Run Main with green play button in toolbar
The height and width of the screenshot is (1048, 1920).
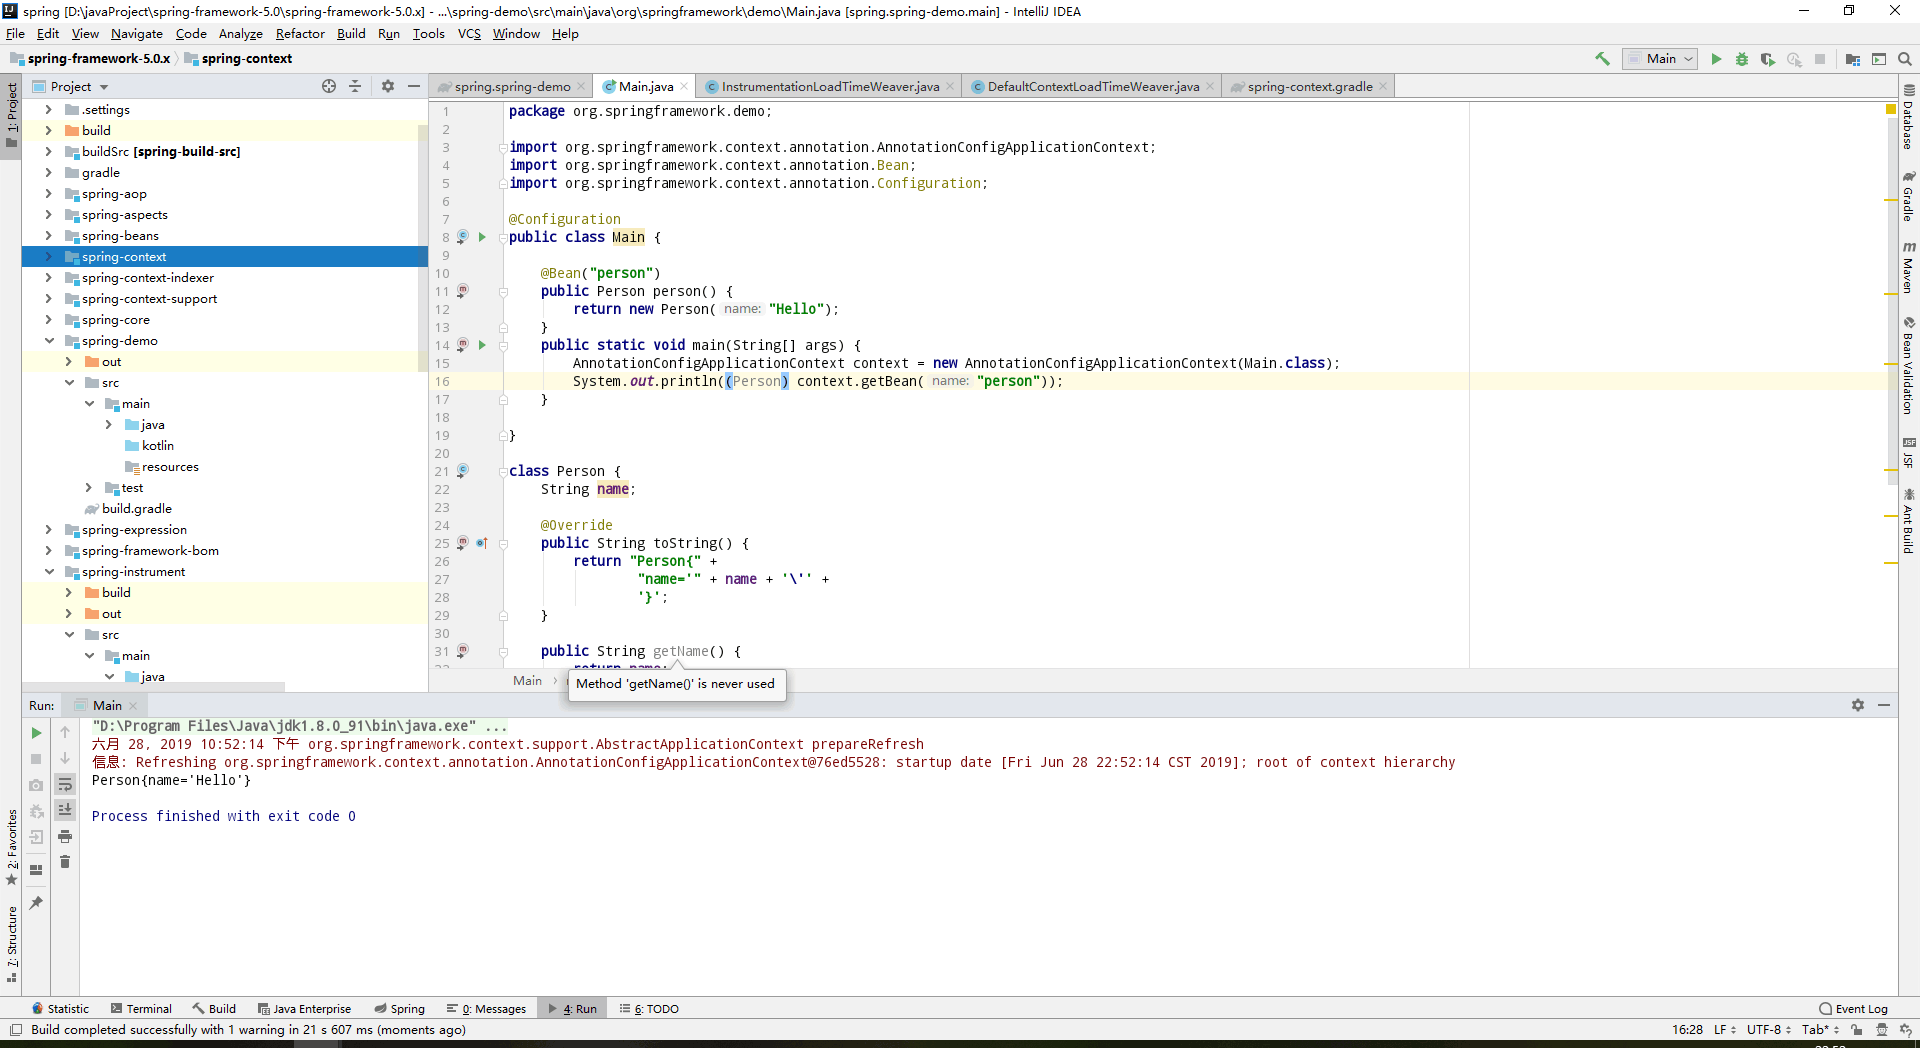coord(1716,59)
